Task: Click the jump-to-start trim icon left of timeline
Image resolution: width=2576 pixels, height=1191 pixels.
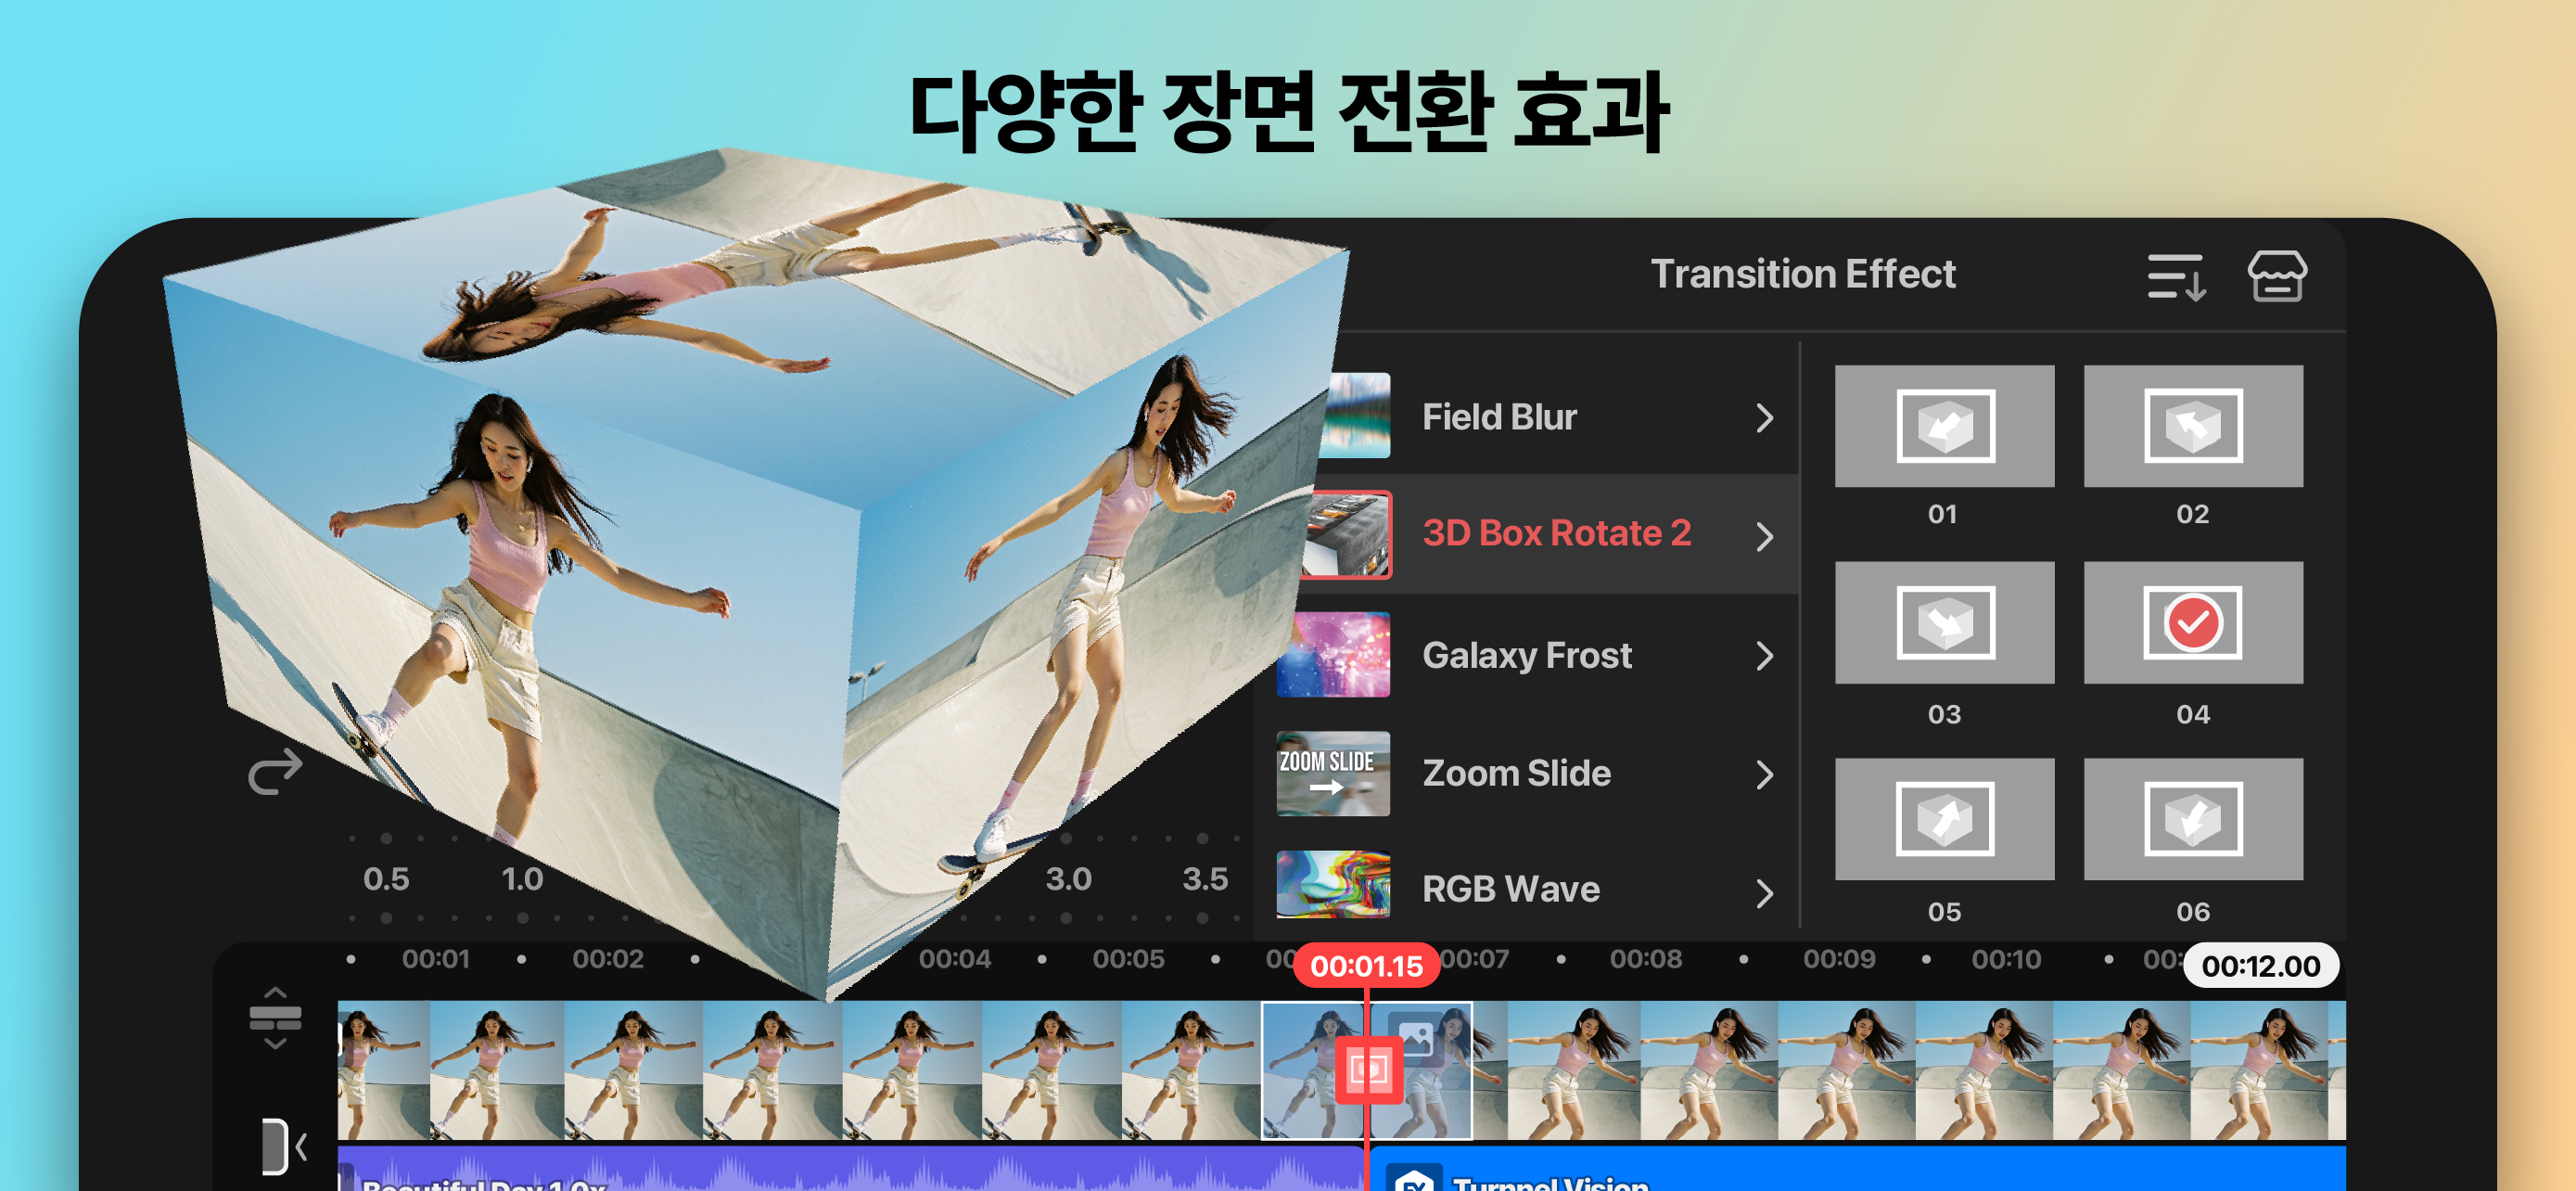Action: pos(283,1146)
